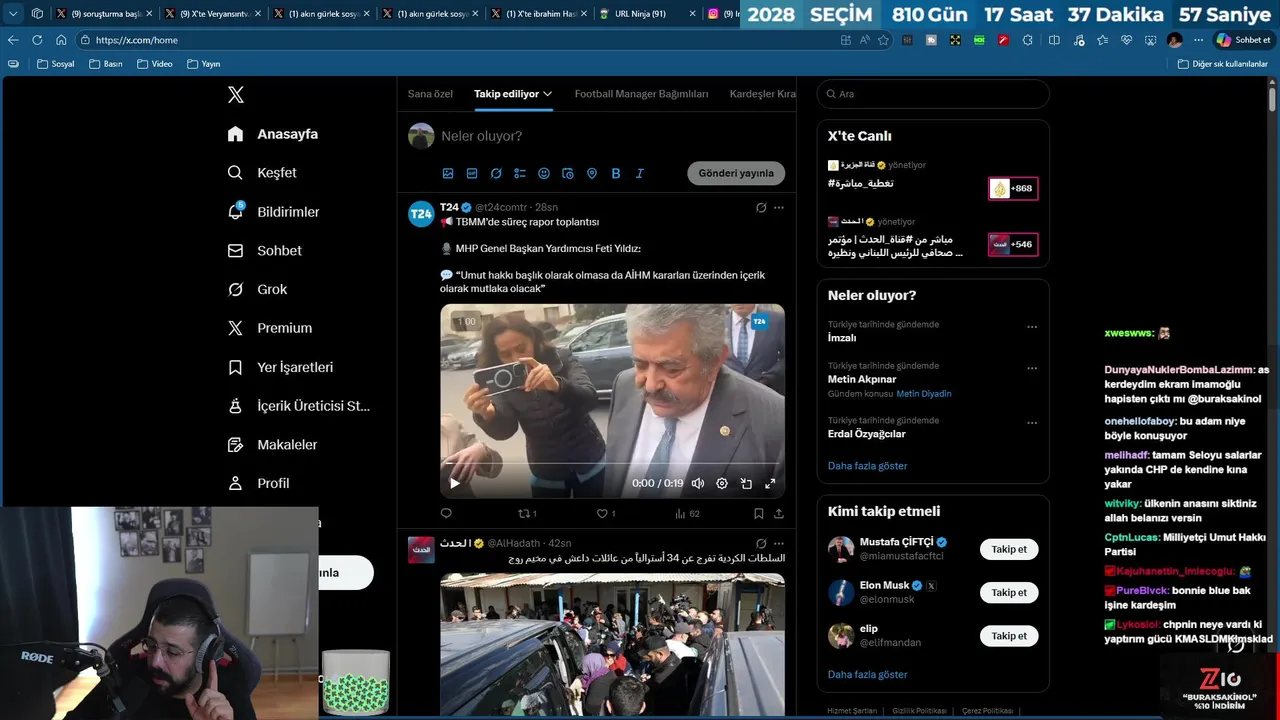
Task: Click the Gönderi yayınla button
Action: click(736, 173)
